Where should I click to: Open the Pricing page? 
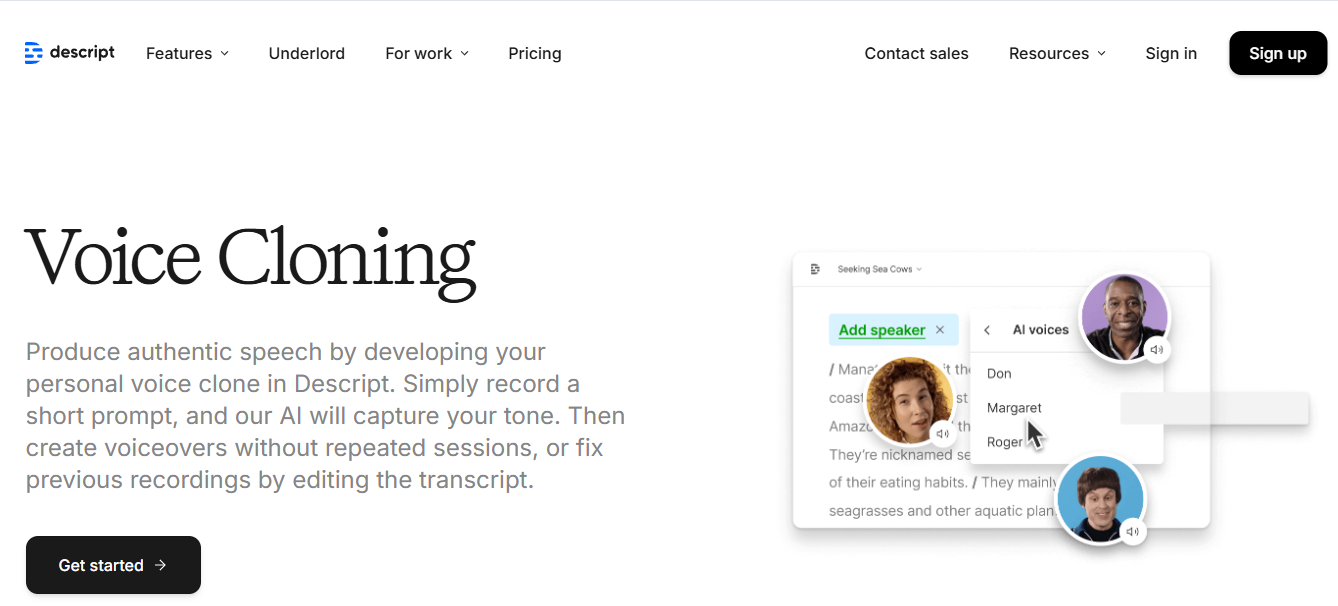point(535,53)
